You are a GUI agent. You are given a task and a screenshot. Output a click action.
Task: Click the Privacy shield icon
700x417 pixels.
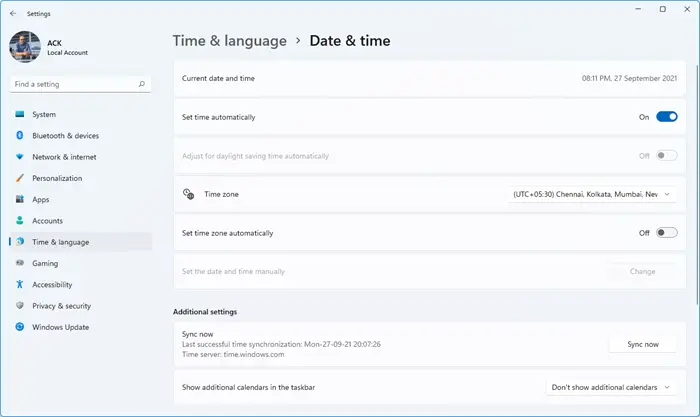20,305
